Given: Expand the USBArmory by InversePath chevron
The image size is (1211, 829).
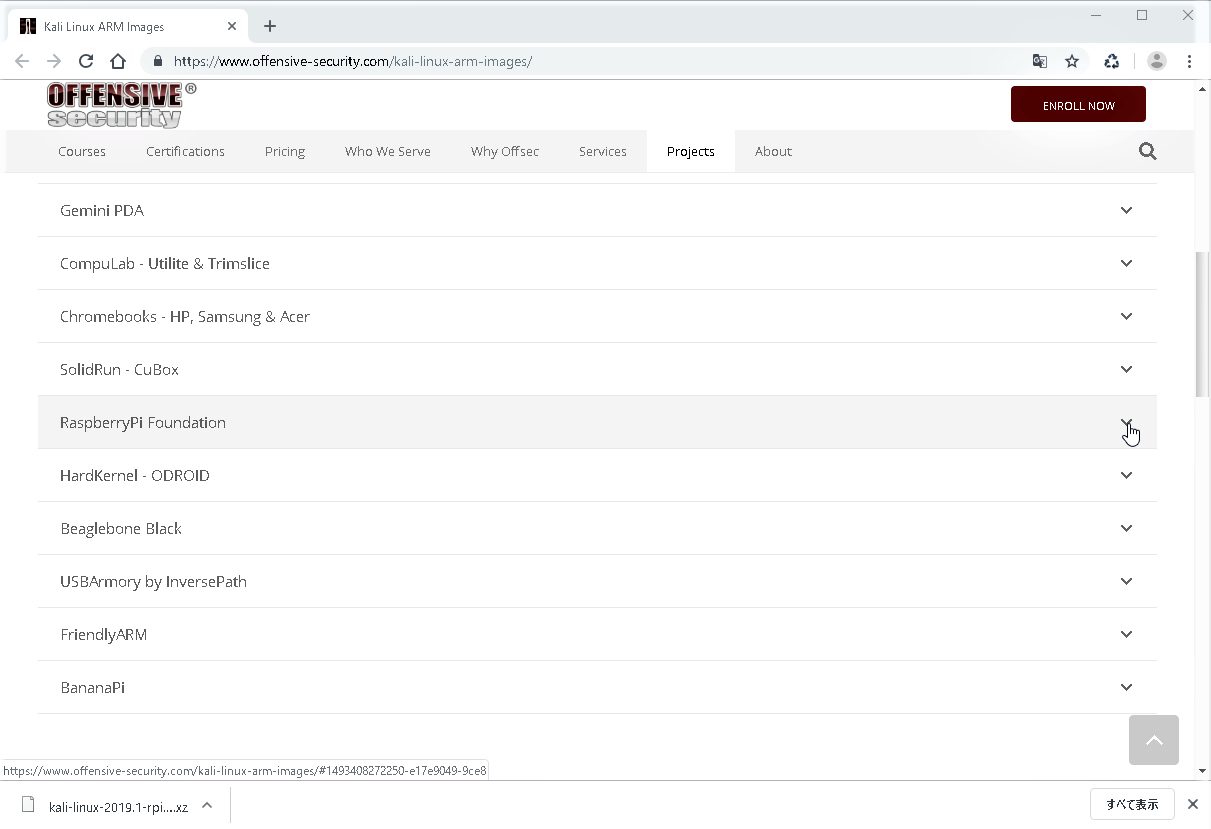Looking at the screenshot, I should 1126,581.
